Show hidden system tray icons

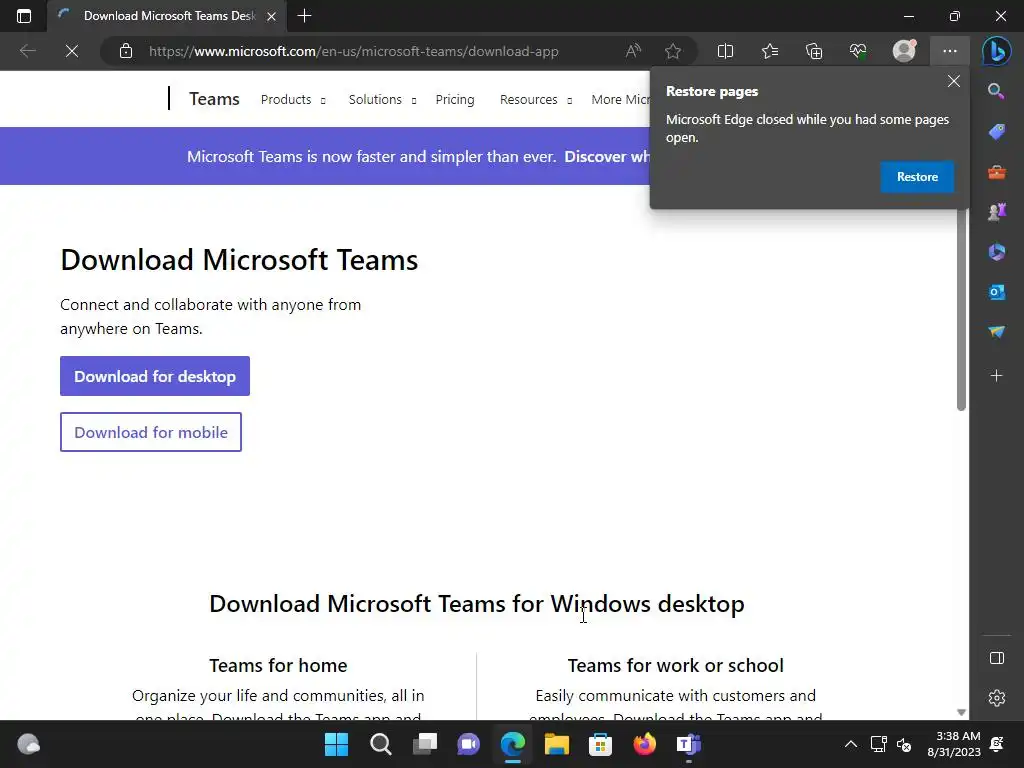850,744
